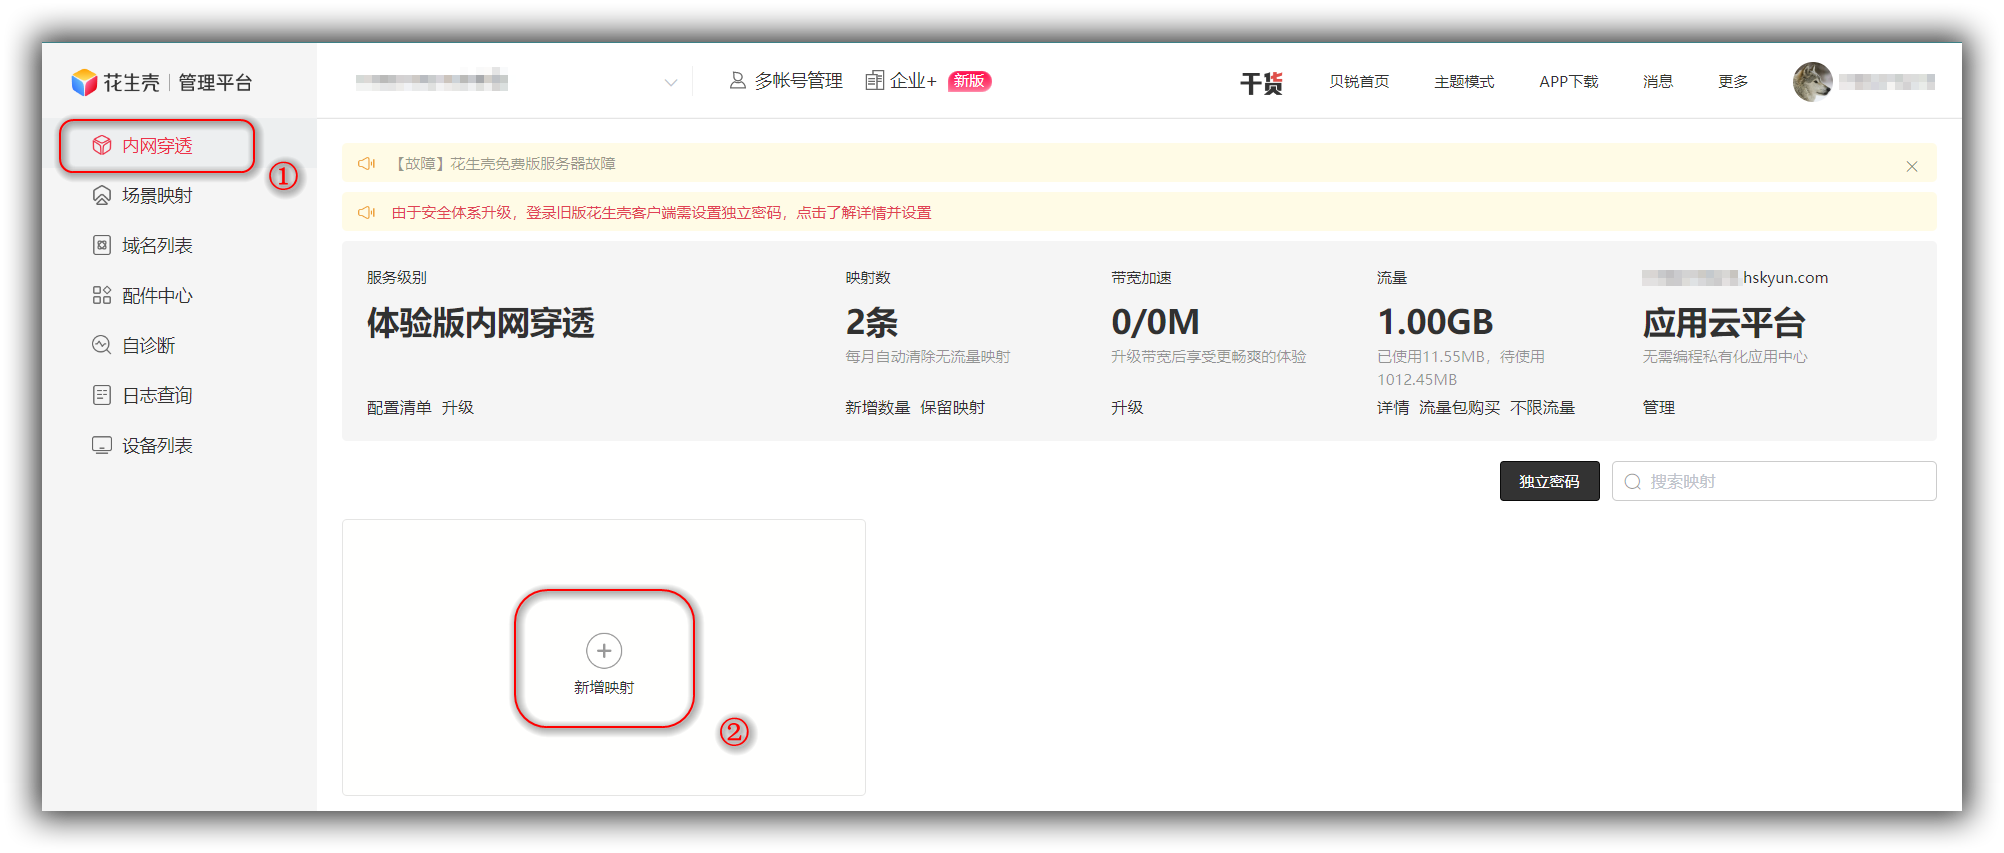This screenshot has height=853, width=2004.
Task: Open the security upgrade 独立密码 notice text
Action: point(661,212)
